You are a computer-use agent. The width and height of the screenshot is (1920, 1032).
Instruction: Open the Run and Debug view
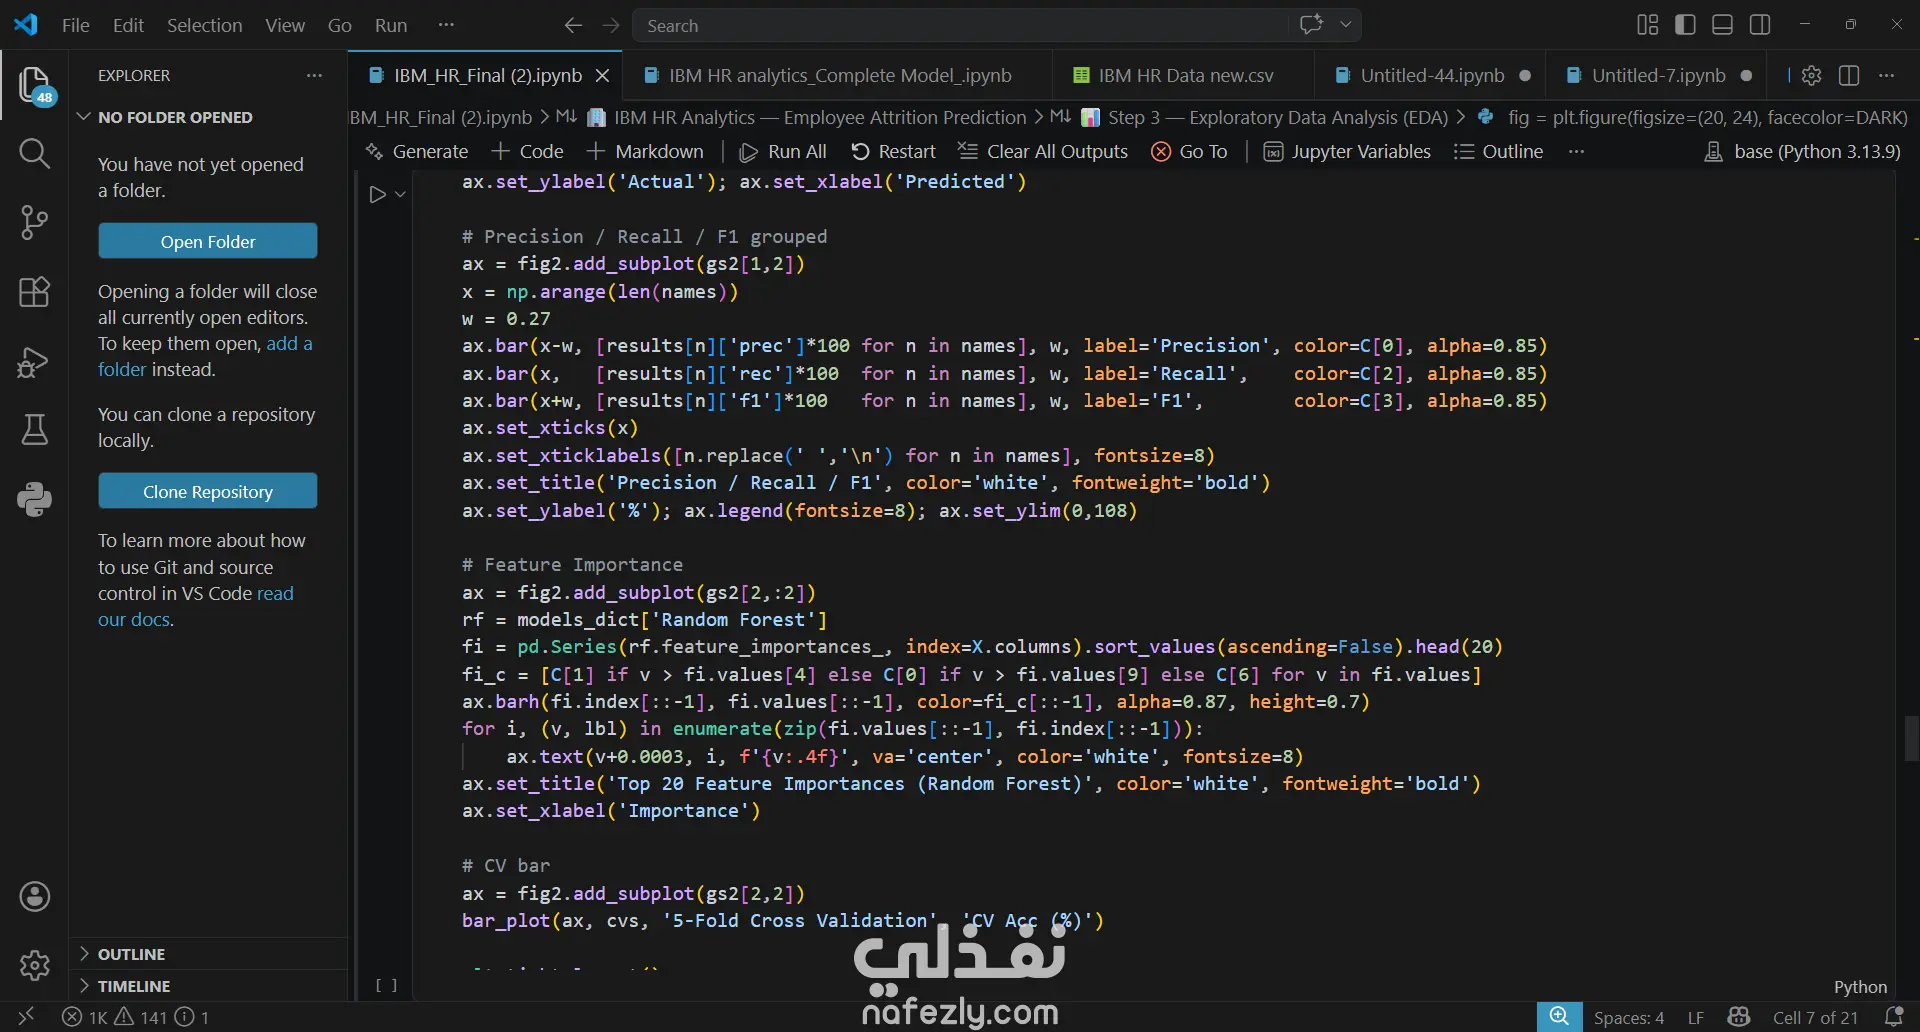coord(34,361)
